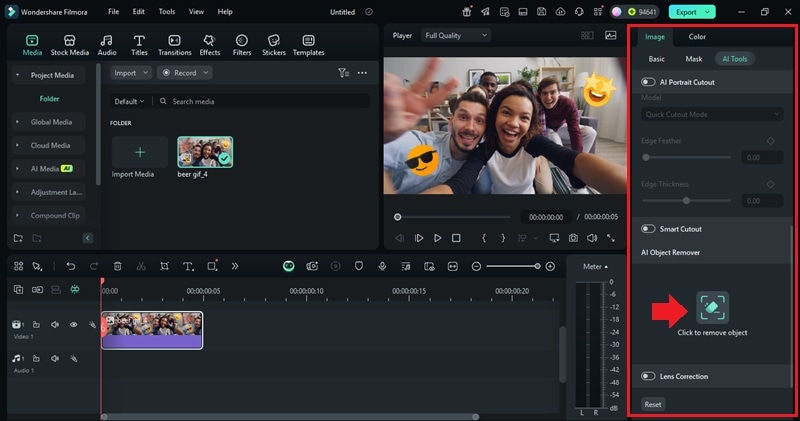Open the Titles panel
The height and width of the screenshot is (421, 800).
[139, 45]
